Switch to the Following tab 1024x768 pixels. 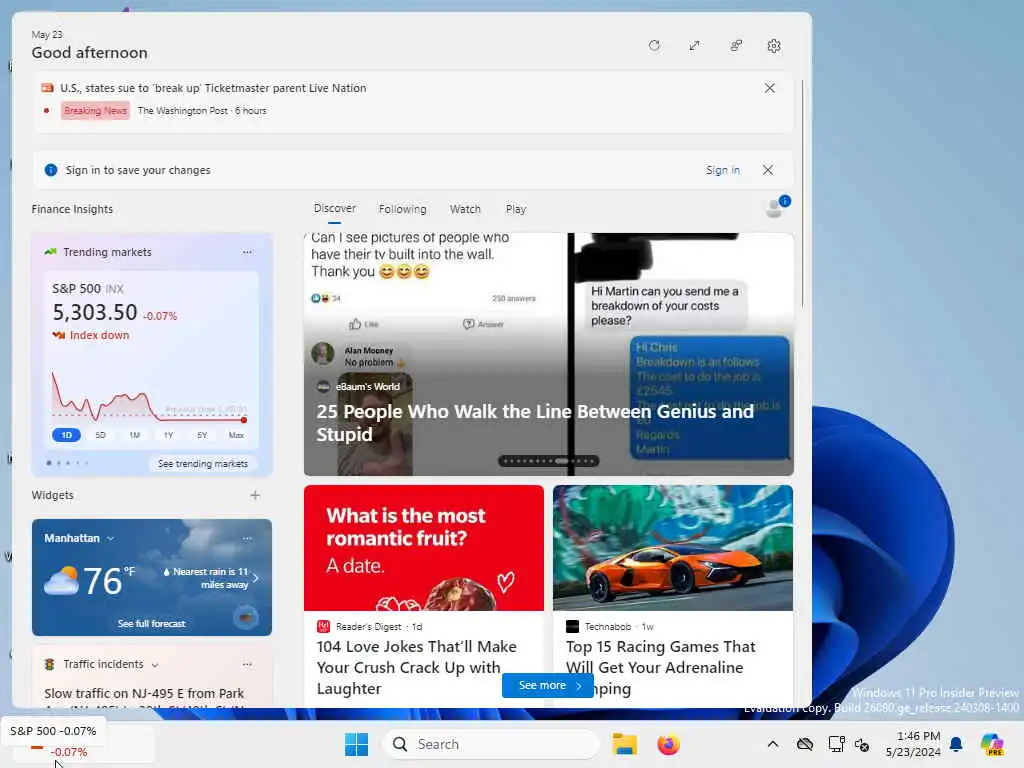coord(402,209)
